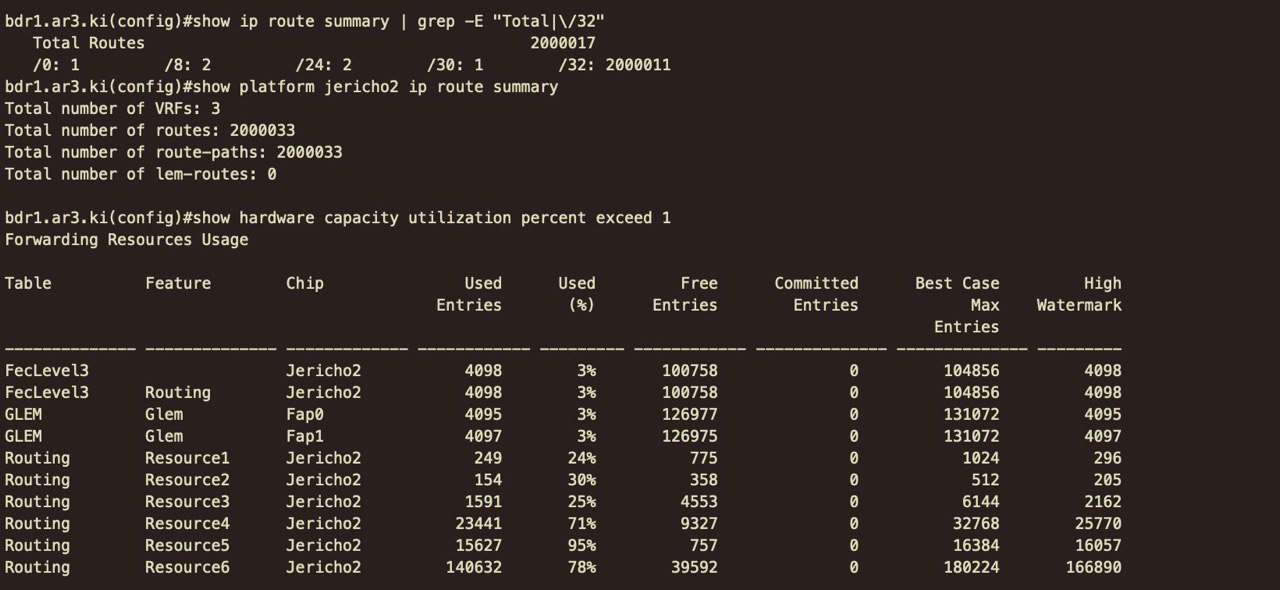Select free entries value 126975
This screenshot has height=590, width=1280.
pyautogui.click(x=690, y=436)
